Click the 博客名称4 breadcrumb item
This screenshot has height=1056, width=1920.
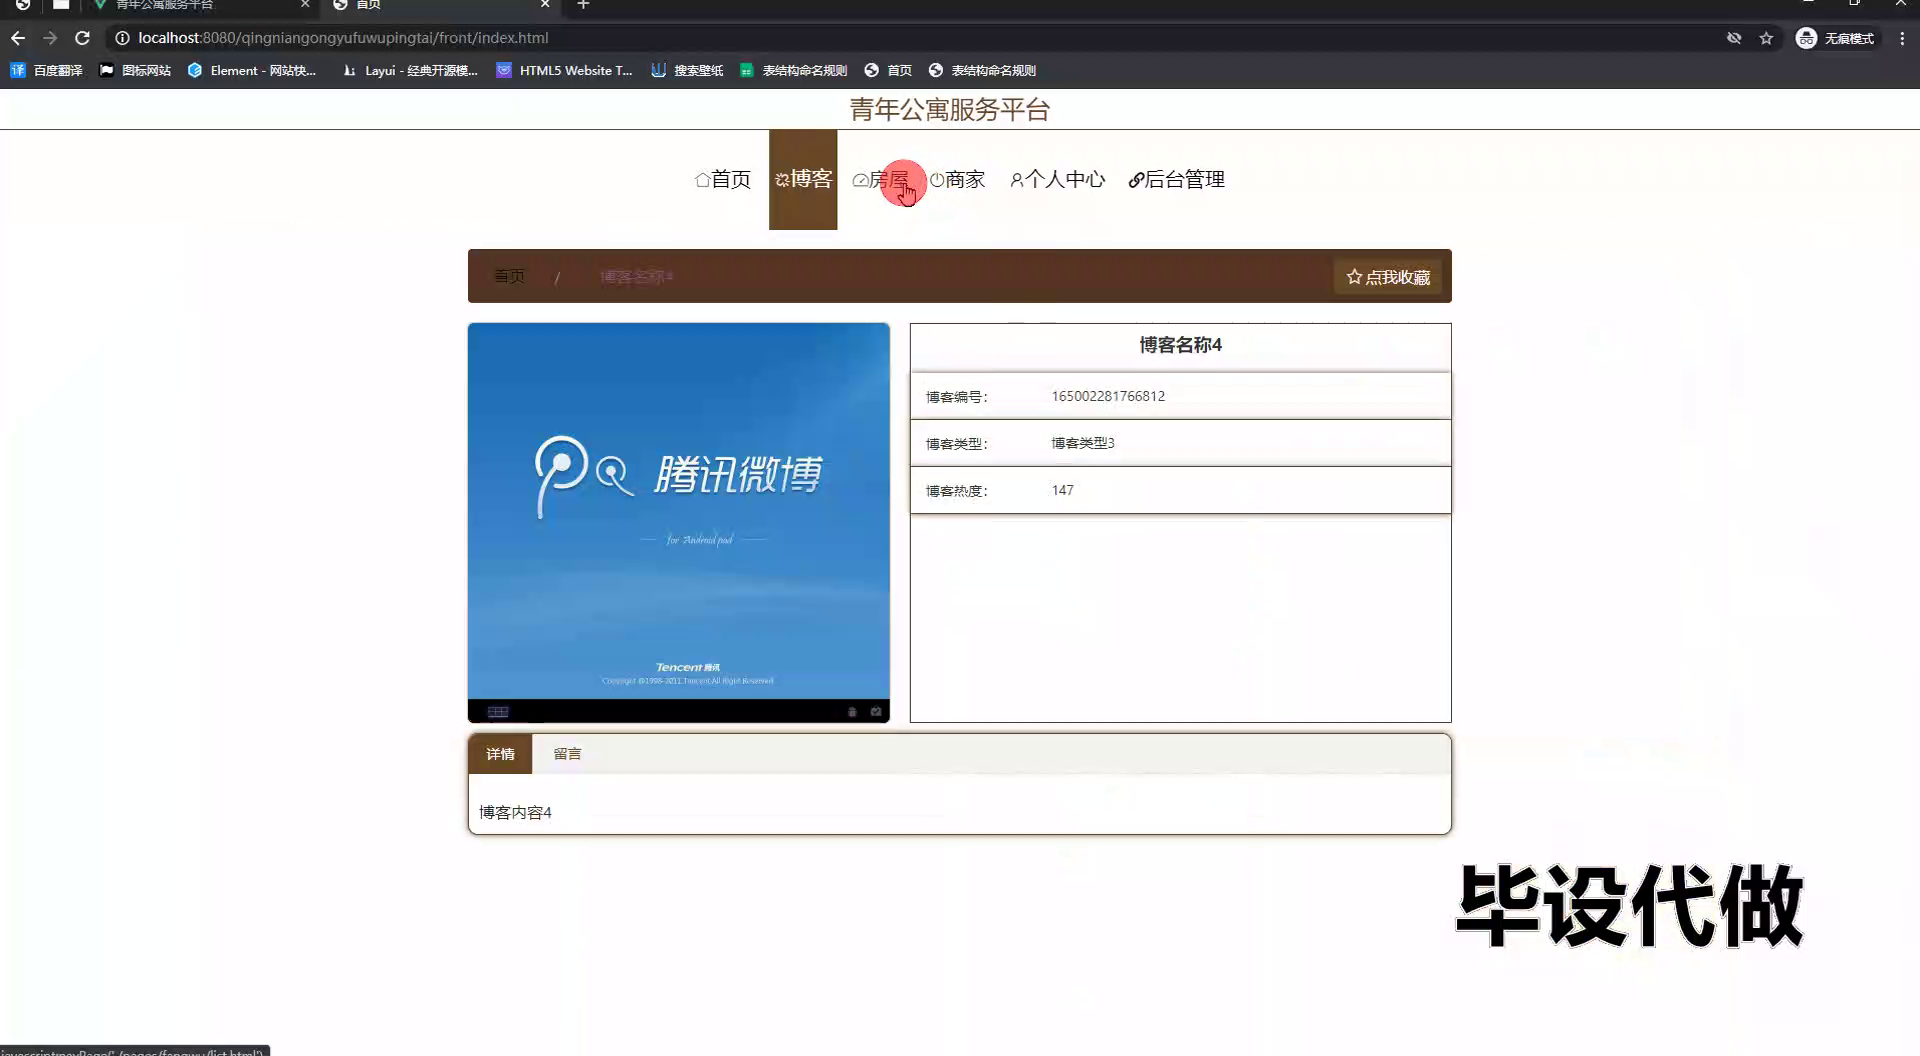tap(636, 277)
